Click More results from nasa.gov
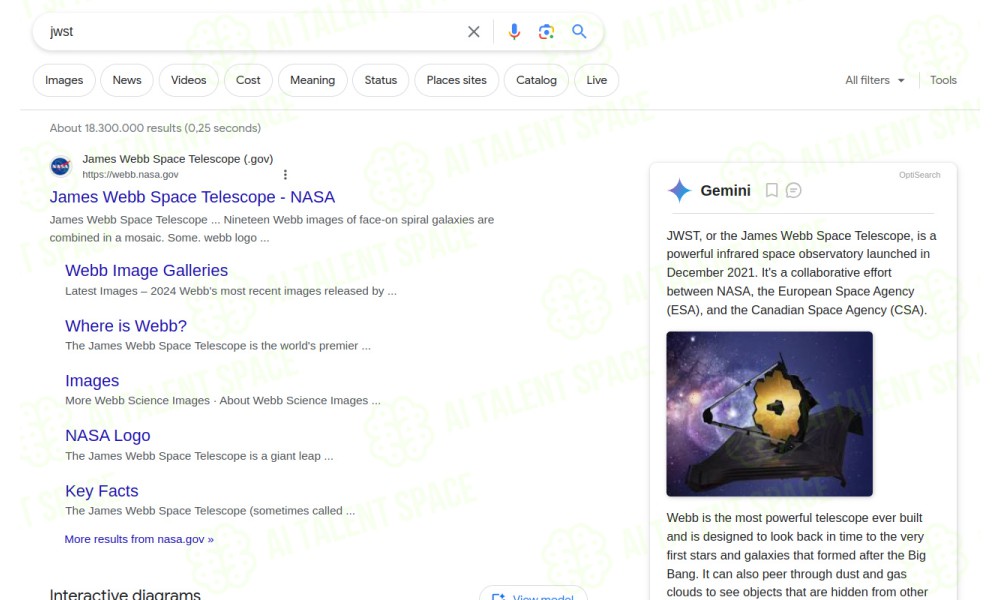The height and width of the screenshot is (600, 1000). tap(139, 539)
